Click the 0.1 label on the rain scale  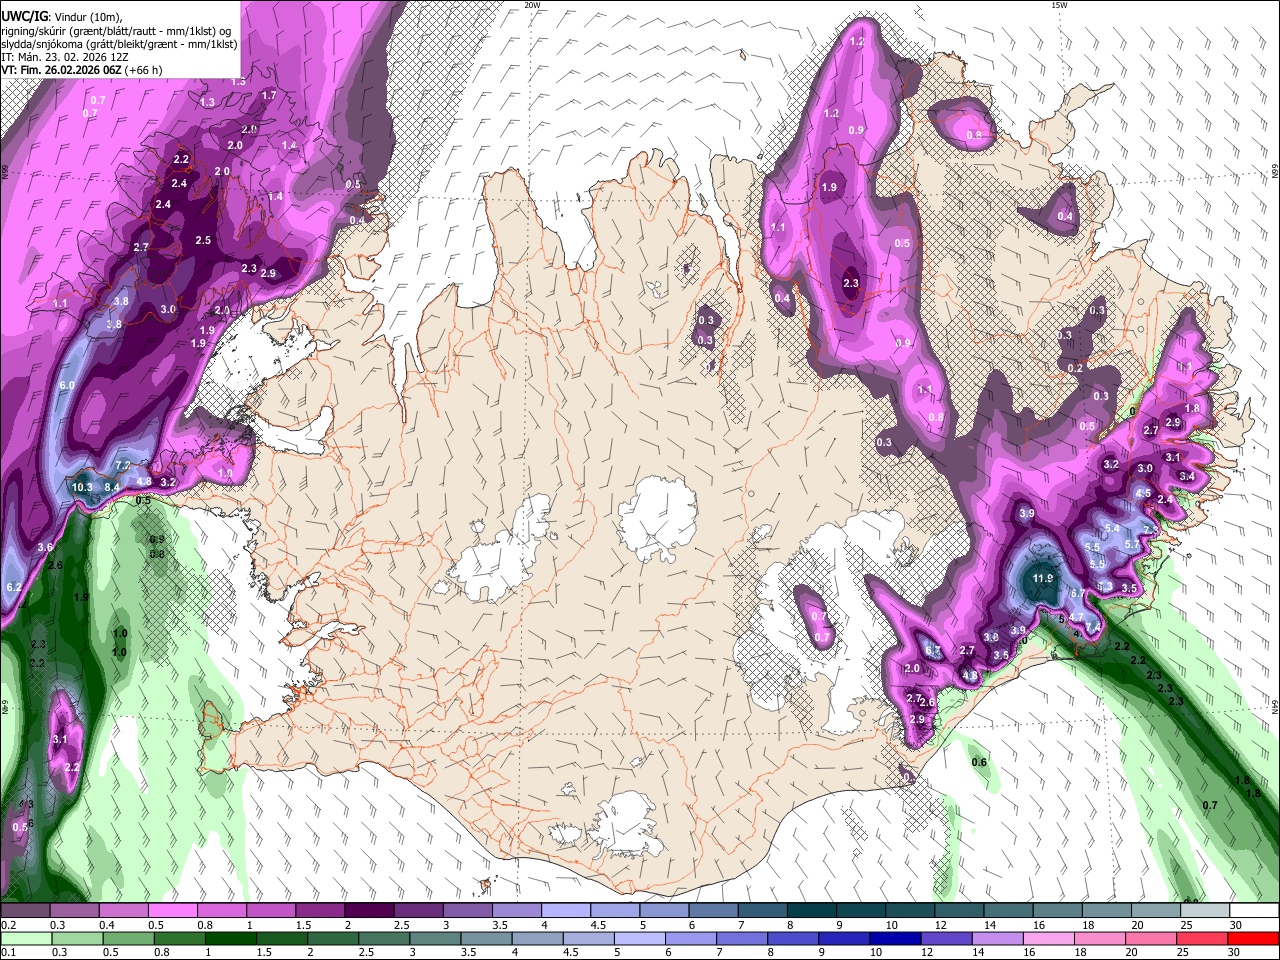8,952
